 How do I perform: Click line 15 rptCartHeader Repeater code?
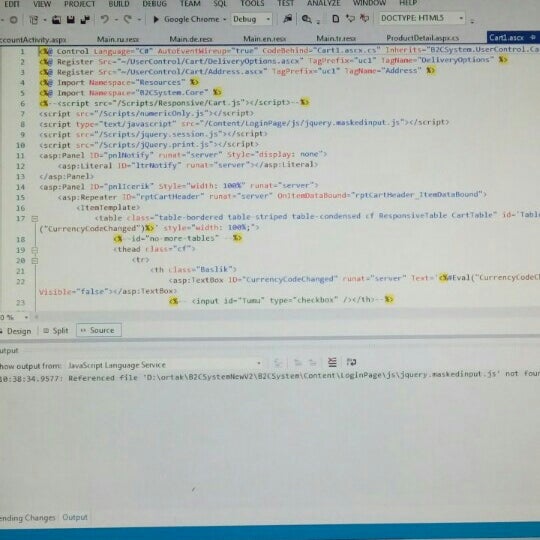click(x=272, y=196)
